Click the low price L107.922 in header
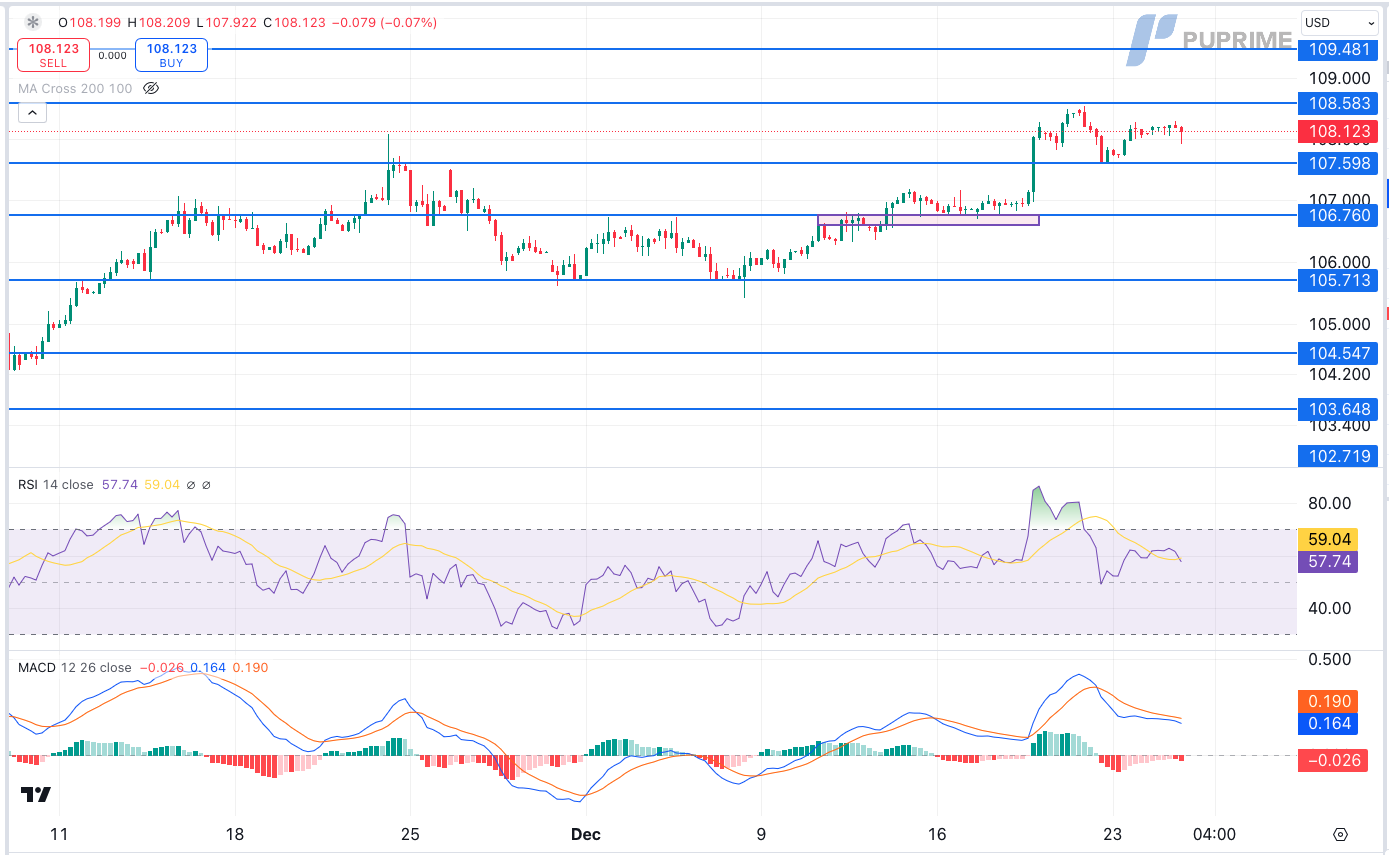 [226, 22]
